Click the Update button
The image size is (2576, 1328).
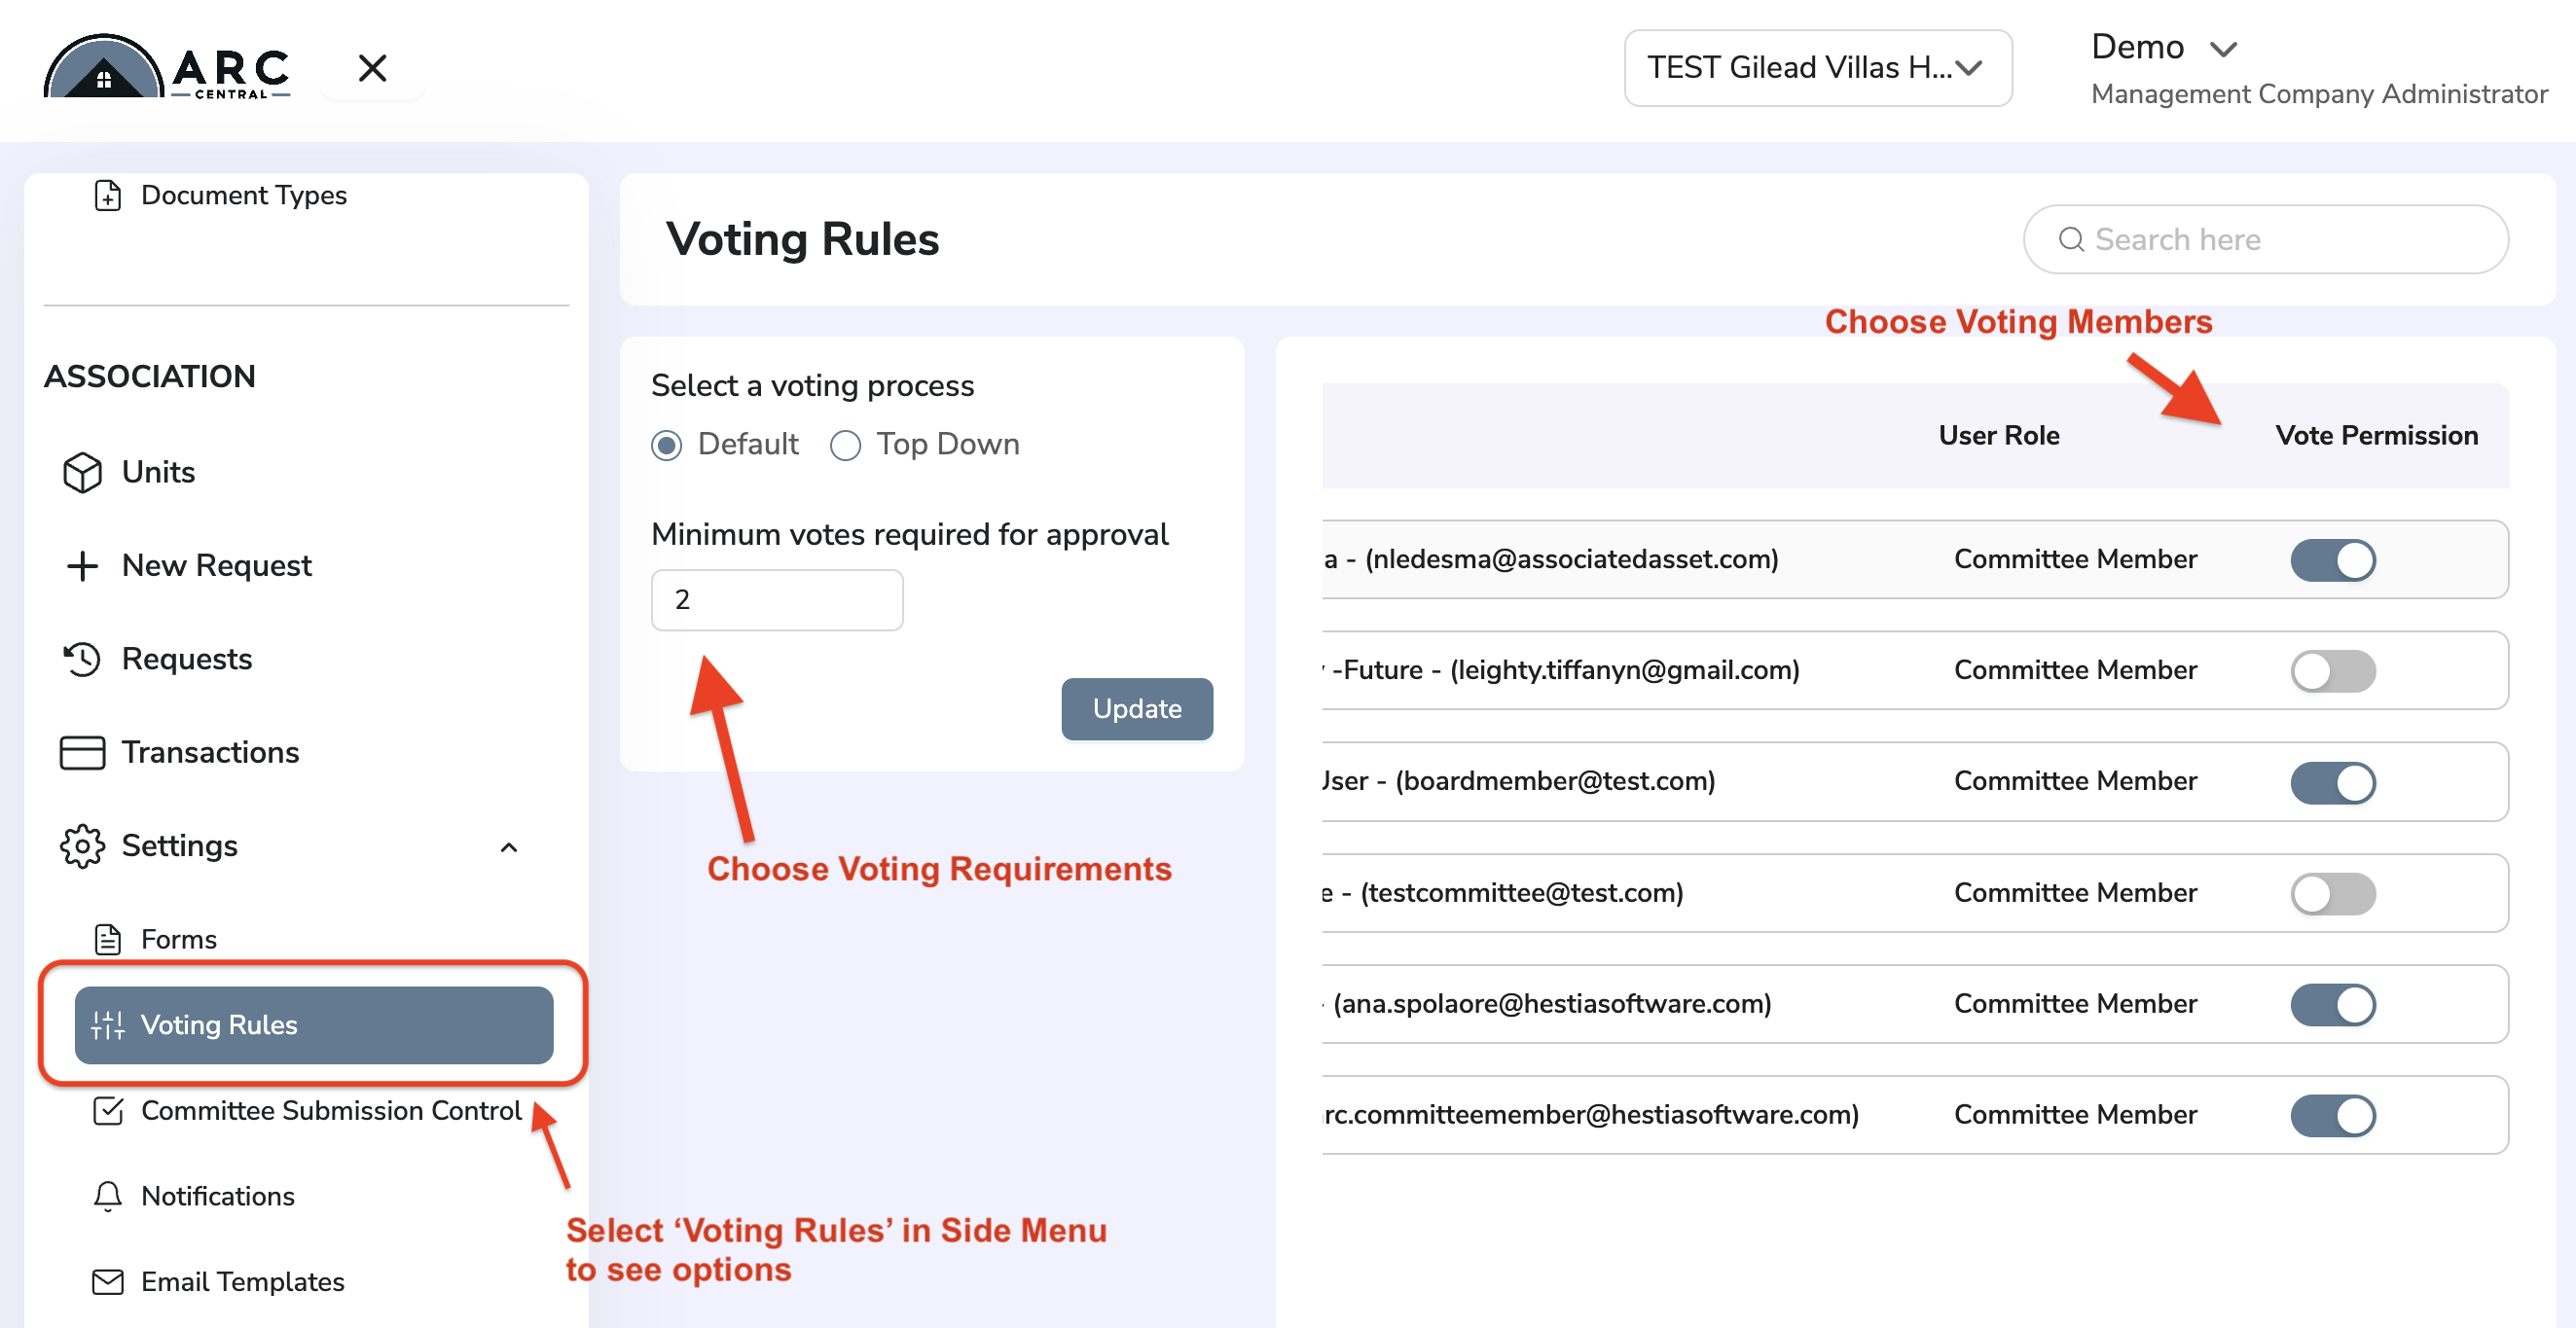[x=1137, y=709]
